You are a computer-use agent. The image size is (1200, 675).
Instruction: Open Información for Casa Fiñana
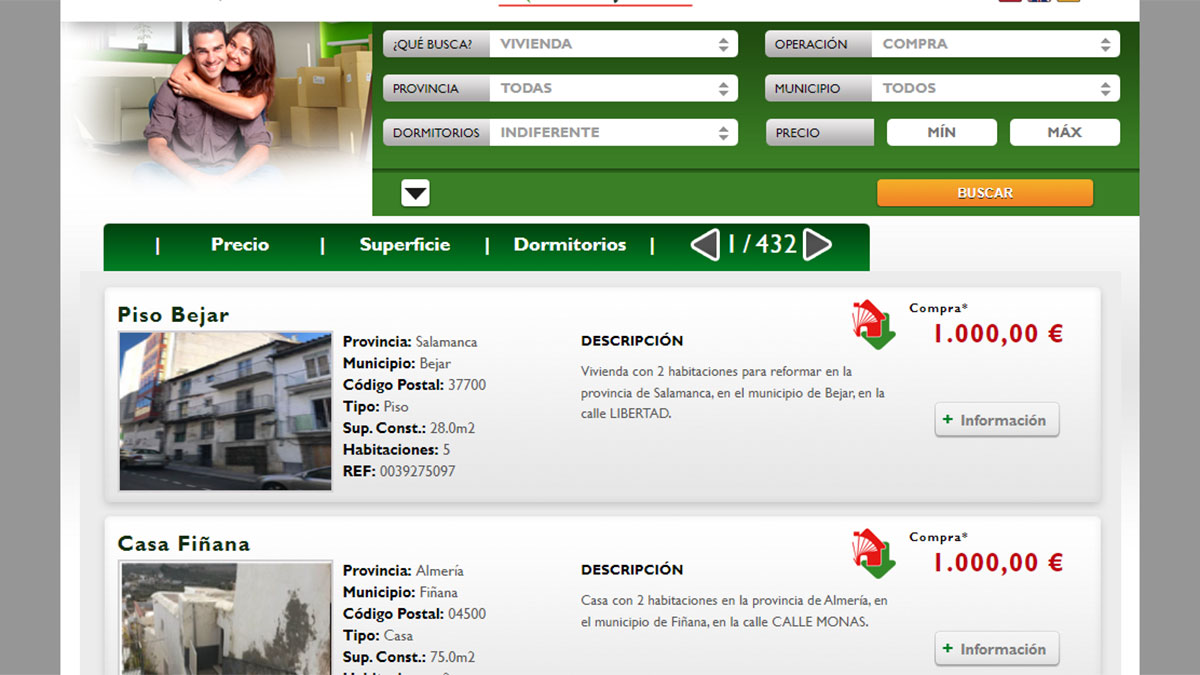pos(996,649)
